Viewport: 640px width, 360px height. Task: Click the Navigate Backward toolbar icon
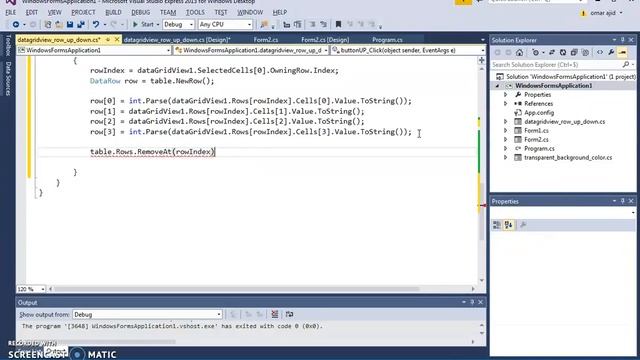click(x=16, y=24)
